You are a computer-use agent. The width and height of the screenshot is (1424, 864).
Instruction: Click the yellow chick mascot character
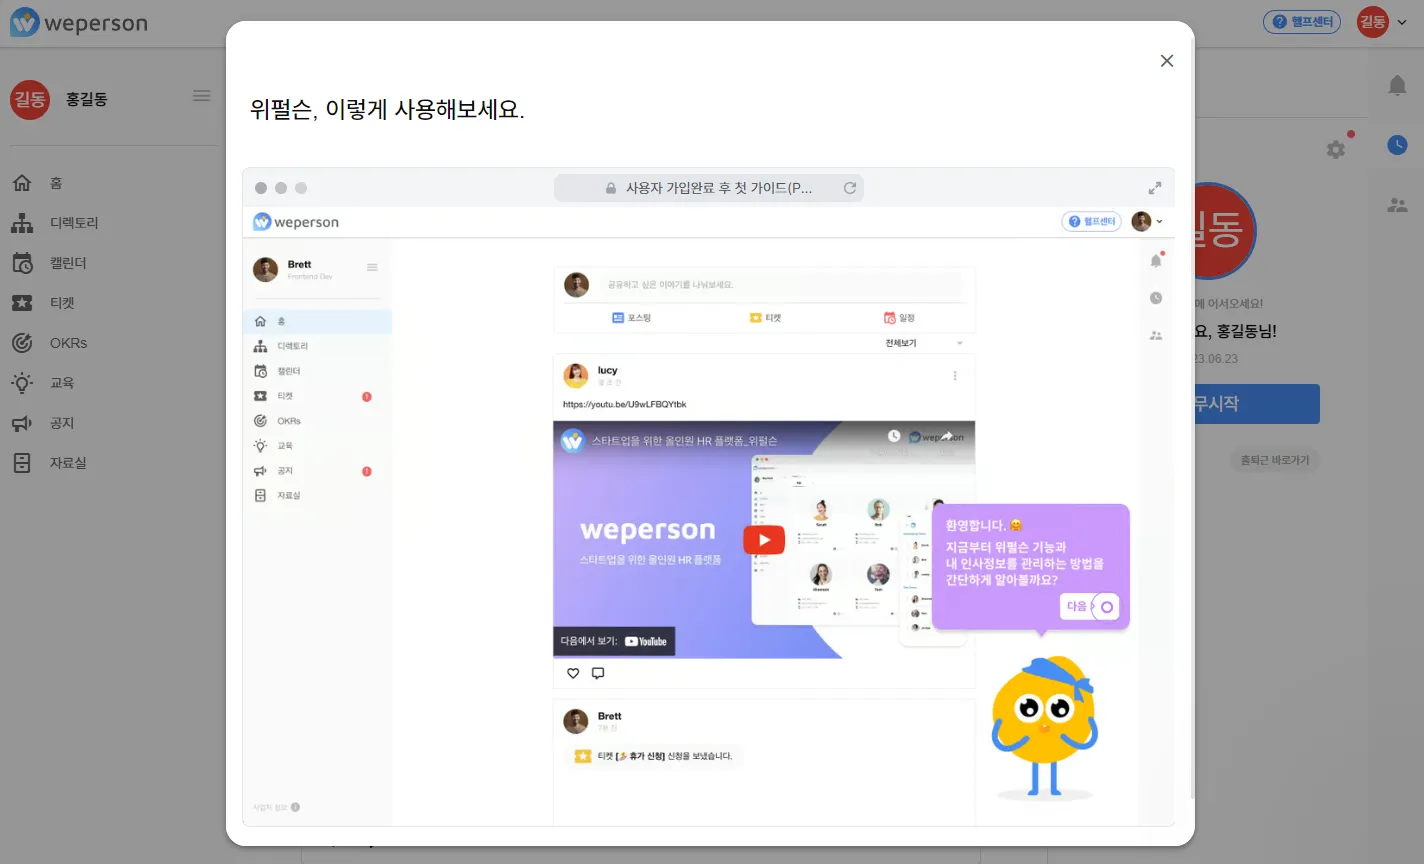pos(1043,726)
